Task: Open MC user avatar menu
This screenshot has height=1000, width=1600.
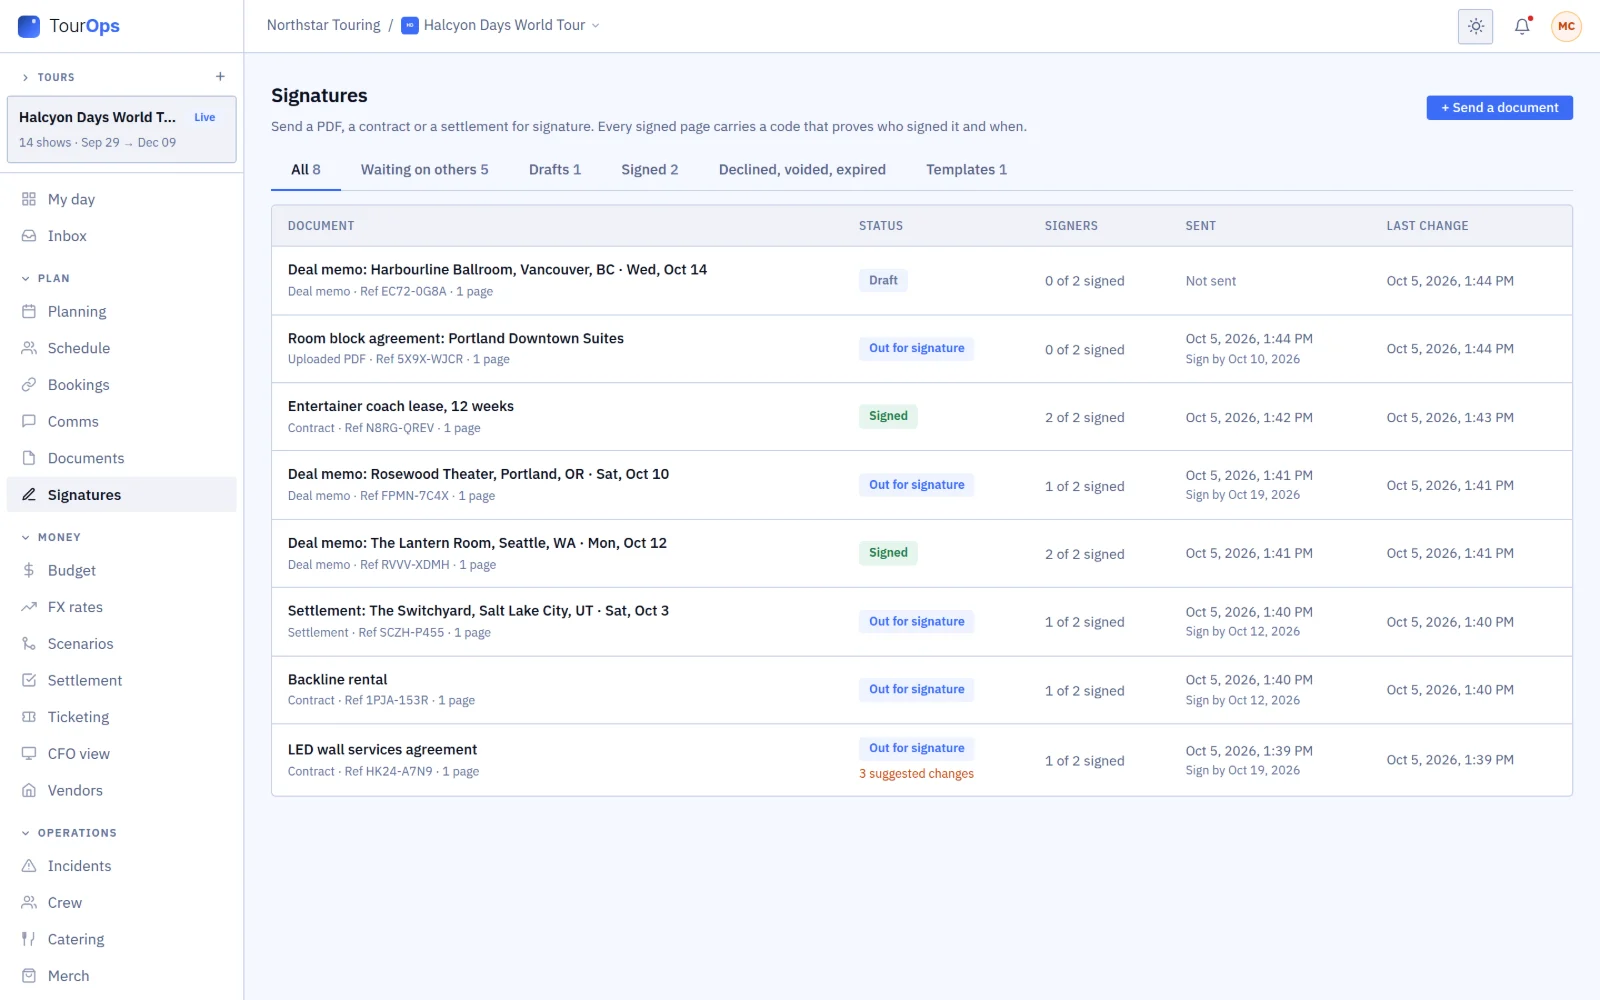Action: pyautogui.click(x=1566, y=26)
